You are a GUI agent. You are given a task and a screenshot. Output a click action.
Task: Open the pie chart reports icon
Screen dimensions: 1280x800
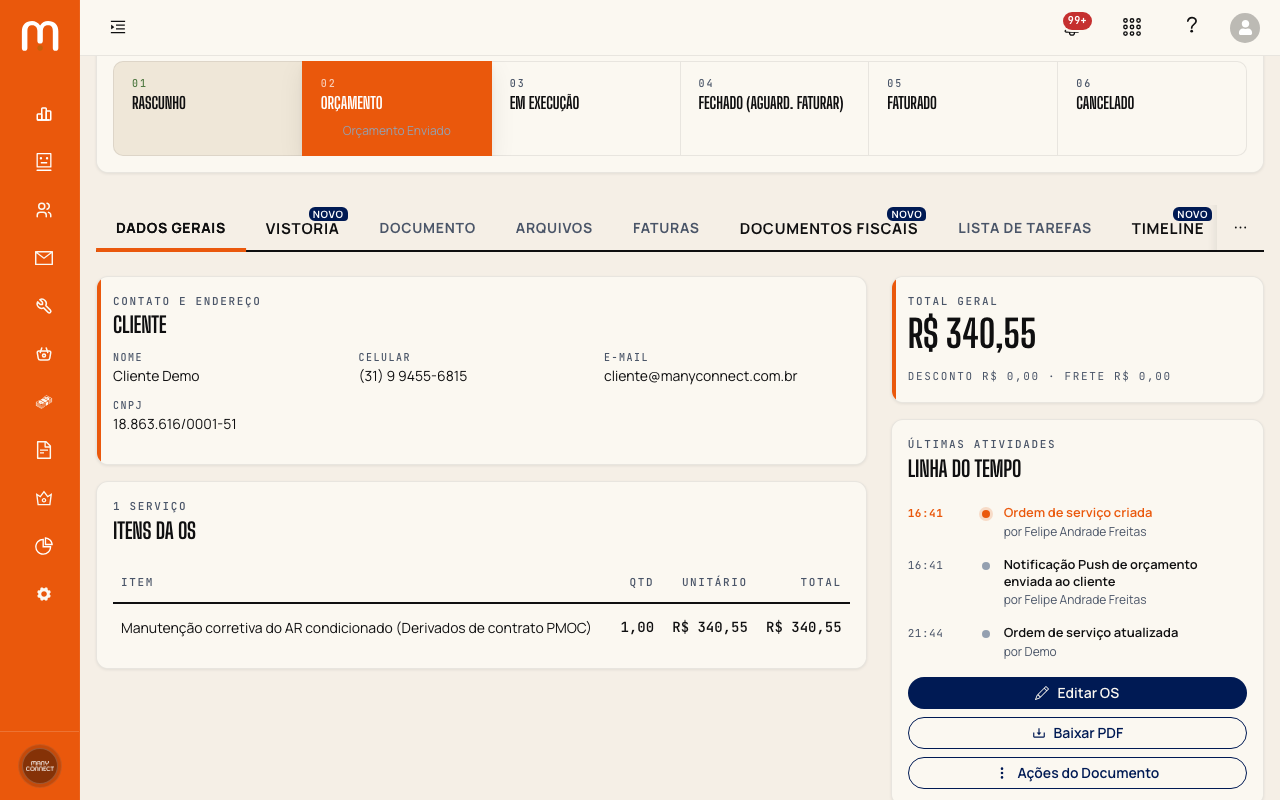(44, 546)
